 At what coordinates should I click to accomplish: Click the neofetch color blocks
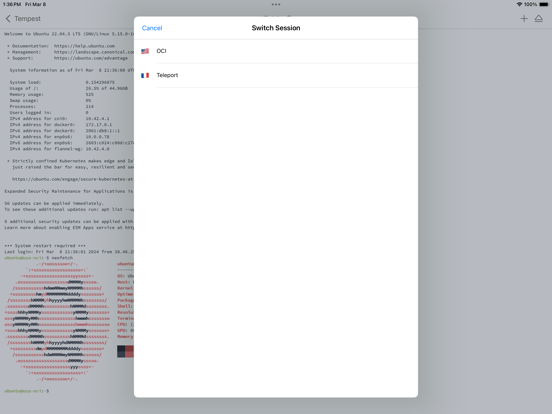(x=125, y=351)
